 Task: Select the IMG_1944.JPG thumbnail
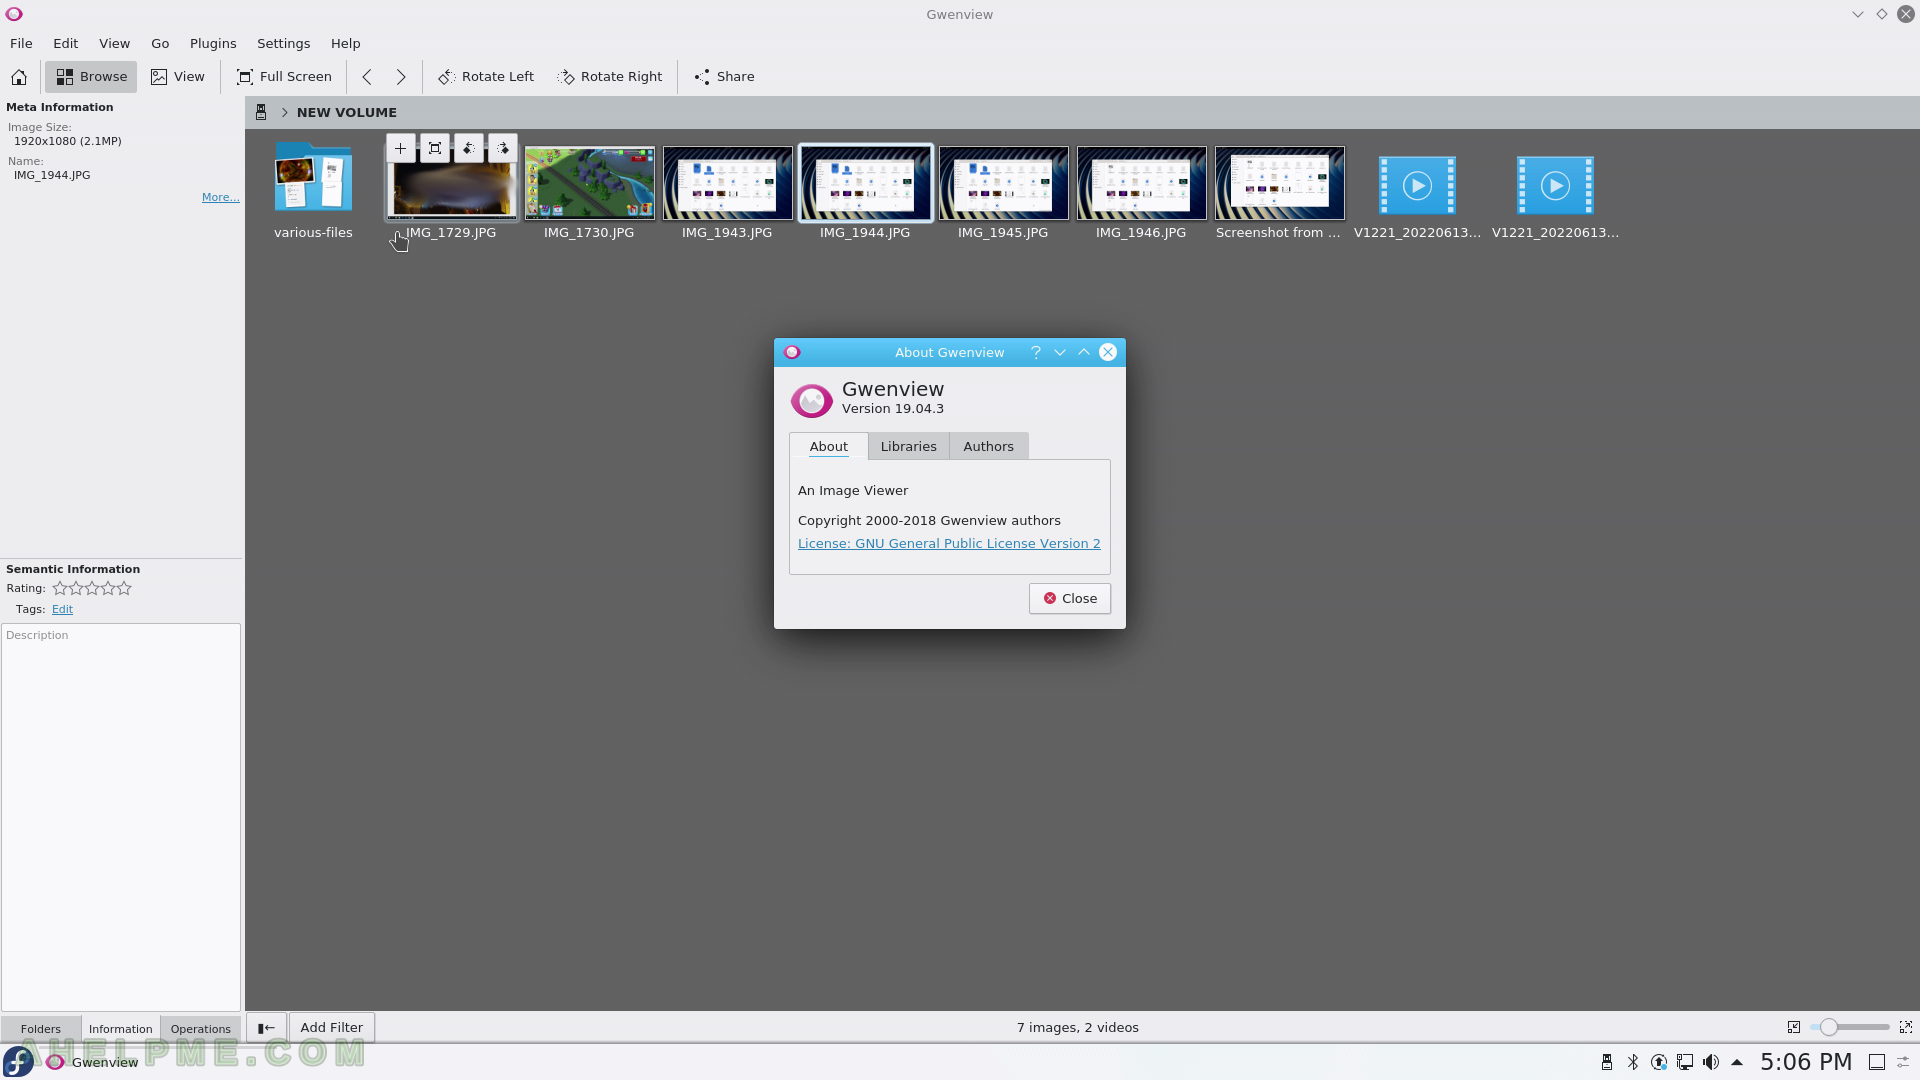pos(865,184)
